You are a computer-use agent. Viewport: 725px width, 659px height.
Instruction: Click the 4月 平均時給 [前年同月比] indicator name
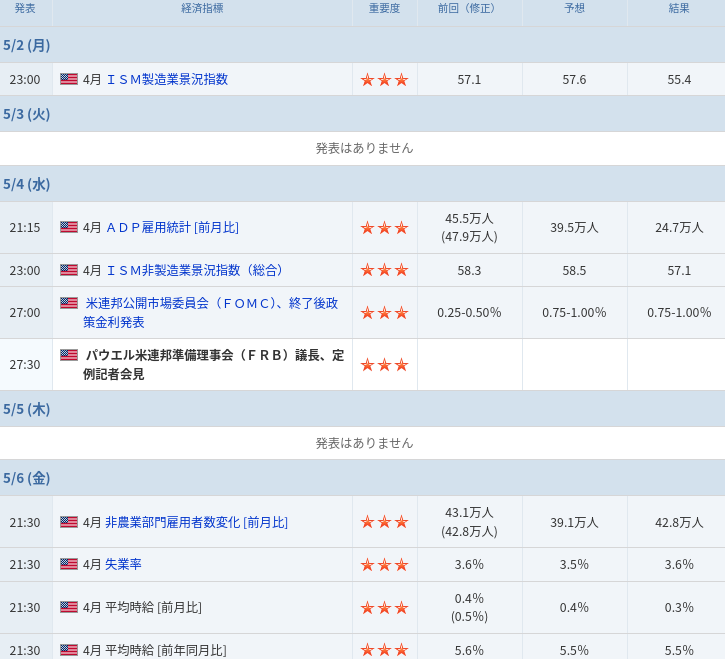[x=155, y=650]
